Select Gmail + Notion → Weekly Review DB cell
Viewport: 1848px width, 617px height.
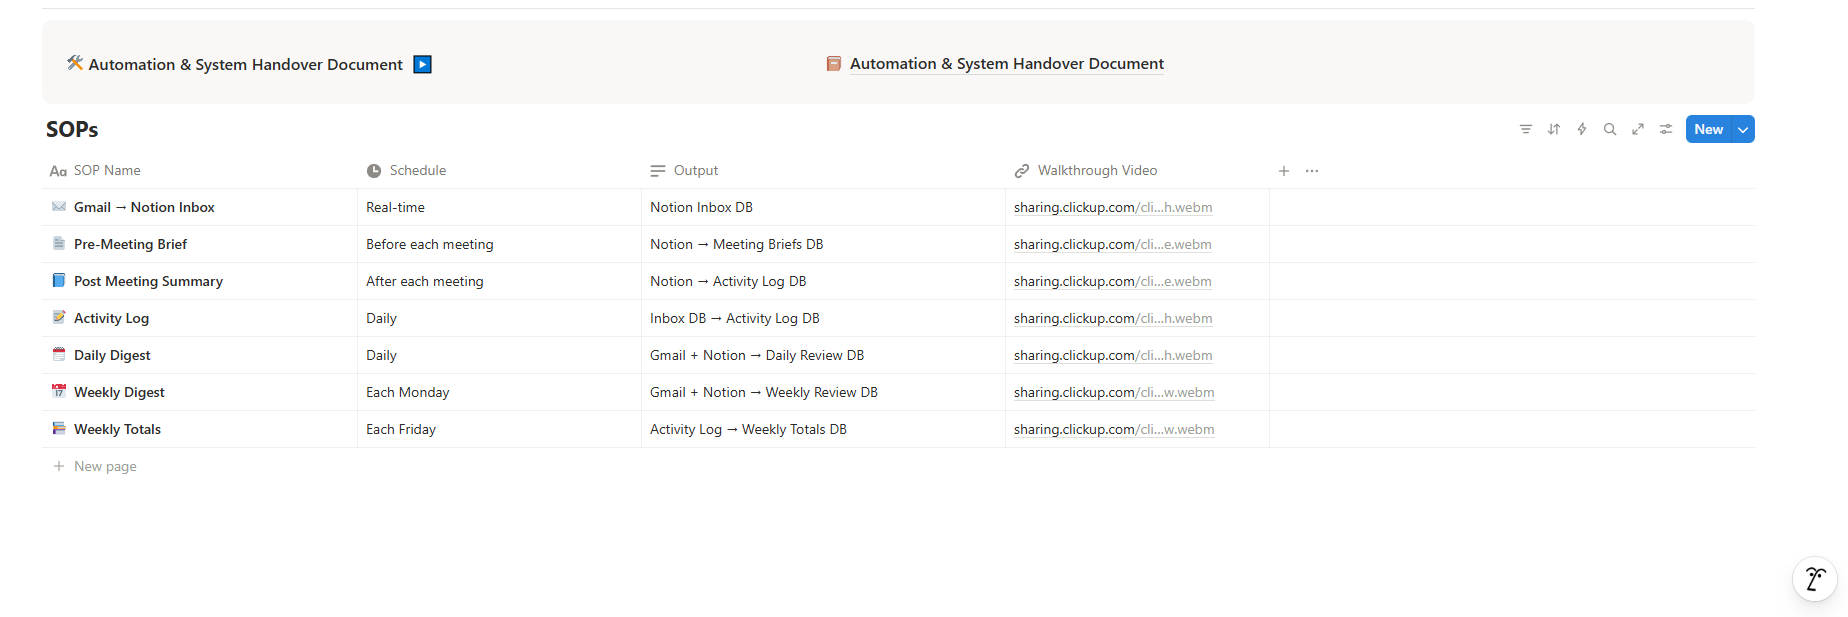click(823, 392)
